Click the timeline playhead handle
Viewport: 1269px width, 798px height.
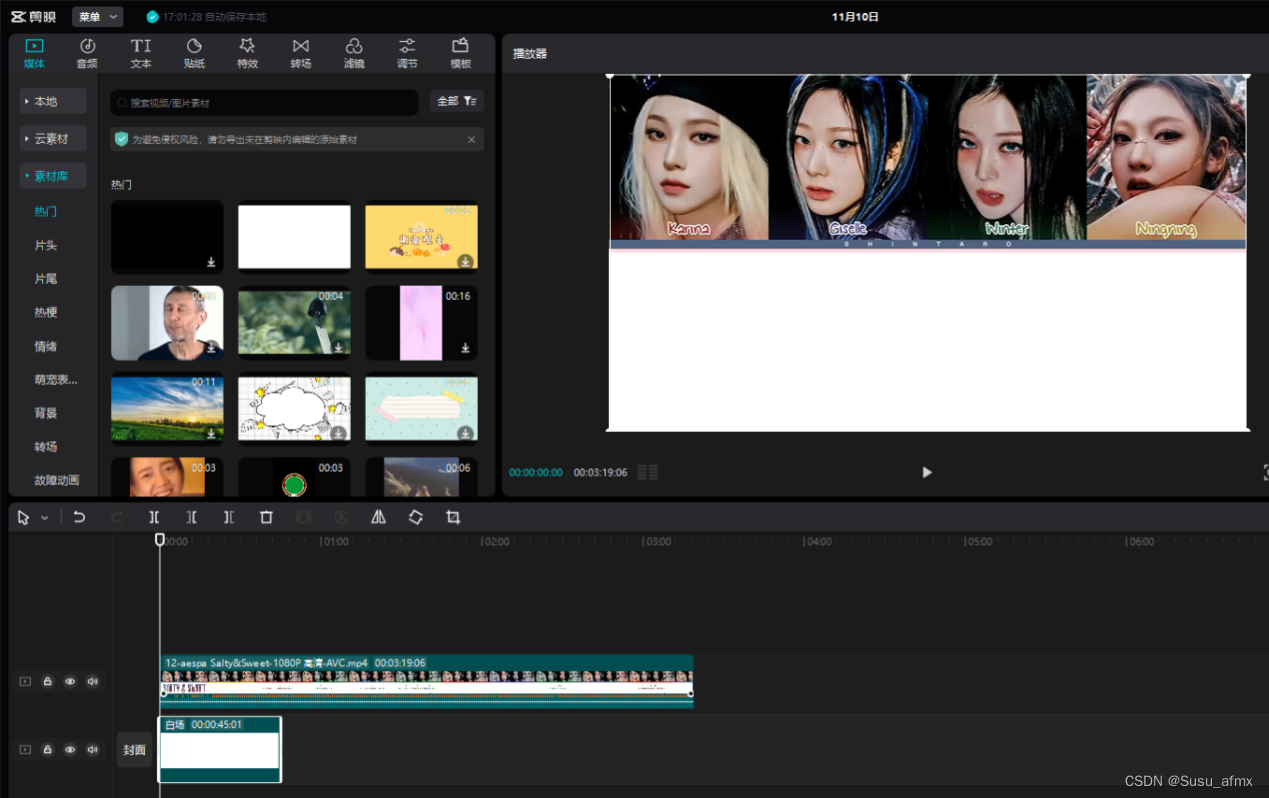[160, 539]
